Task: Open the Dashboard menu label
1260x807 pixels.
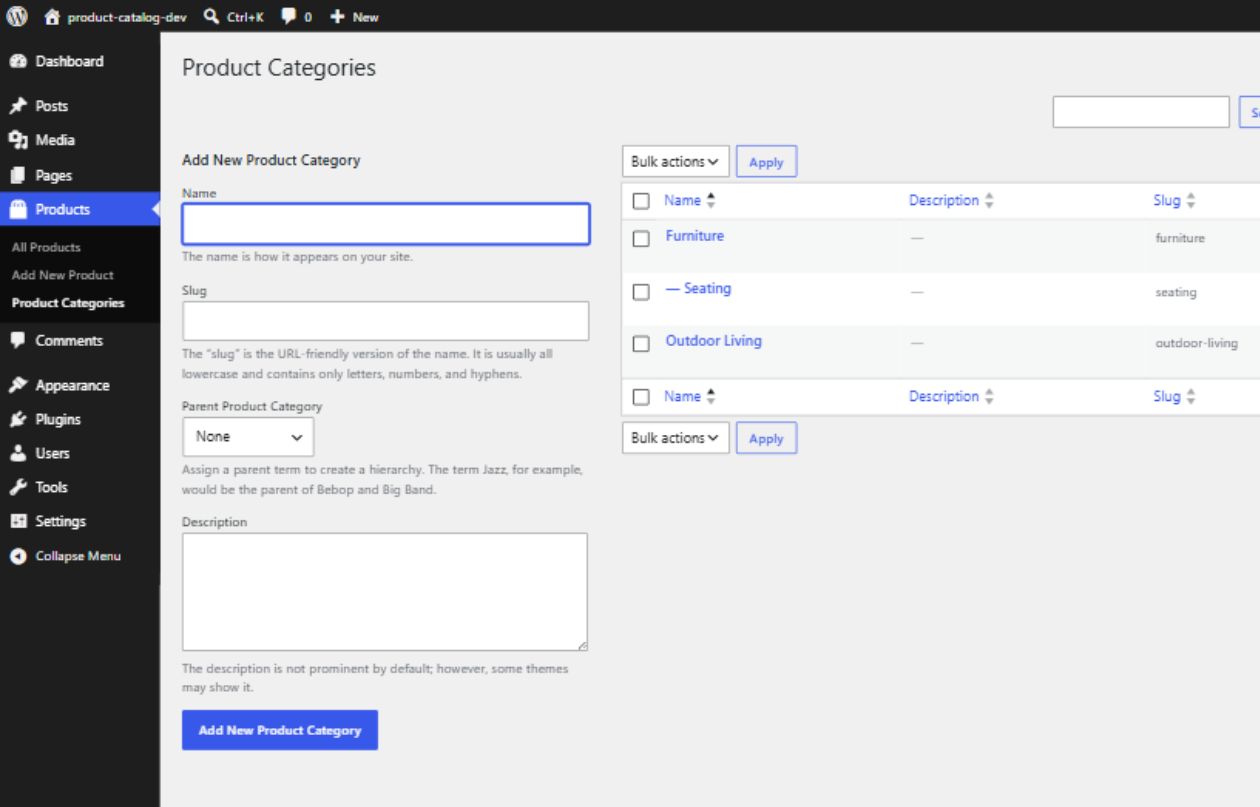Action: tap(70, 61)
